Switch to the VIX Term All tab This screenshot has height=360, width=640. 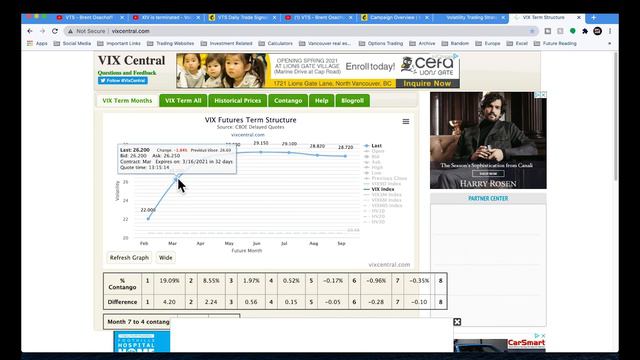click(x=183, y=100)
